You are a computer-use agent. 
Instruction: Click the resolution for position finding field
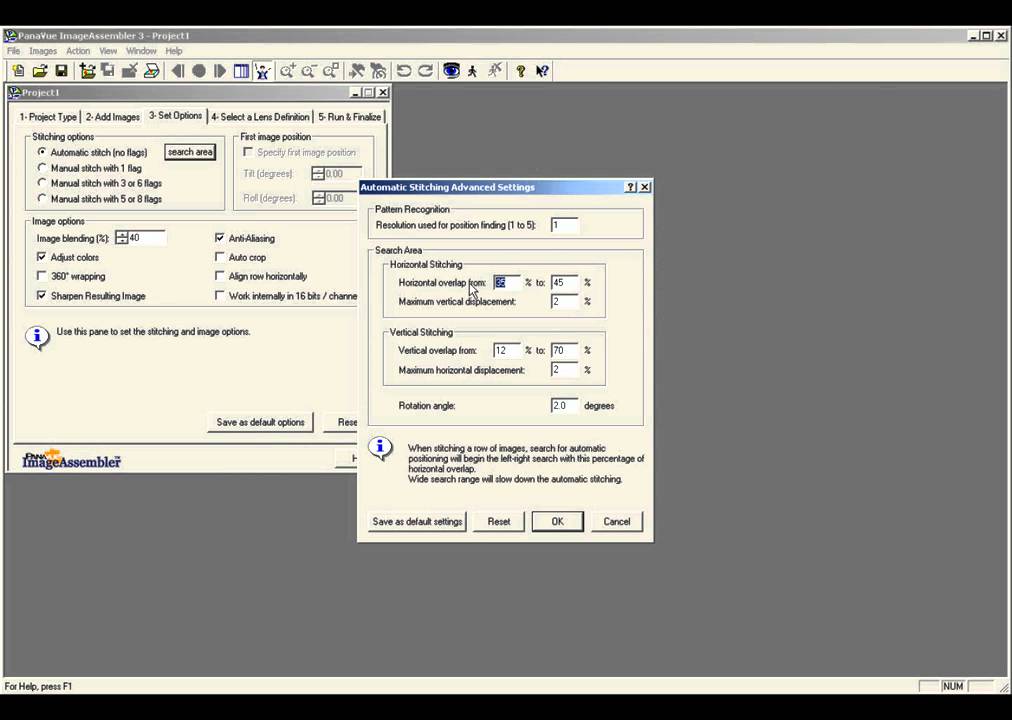(x=565, y=225)
